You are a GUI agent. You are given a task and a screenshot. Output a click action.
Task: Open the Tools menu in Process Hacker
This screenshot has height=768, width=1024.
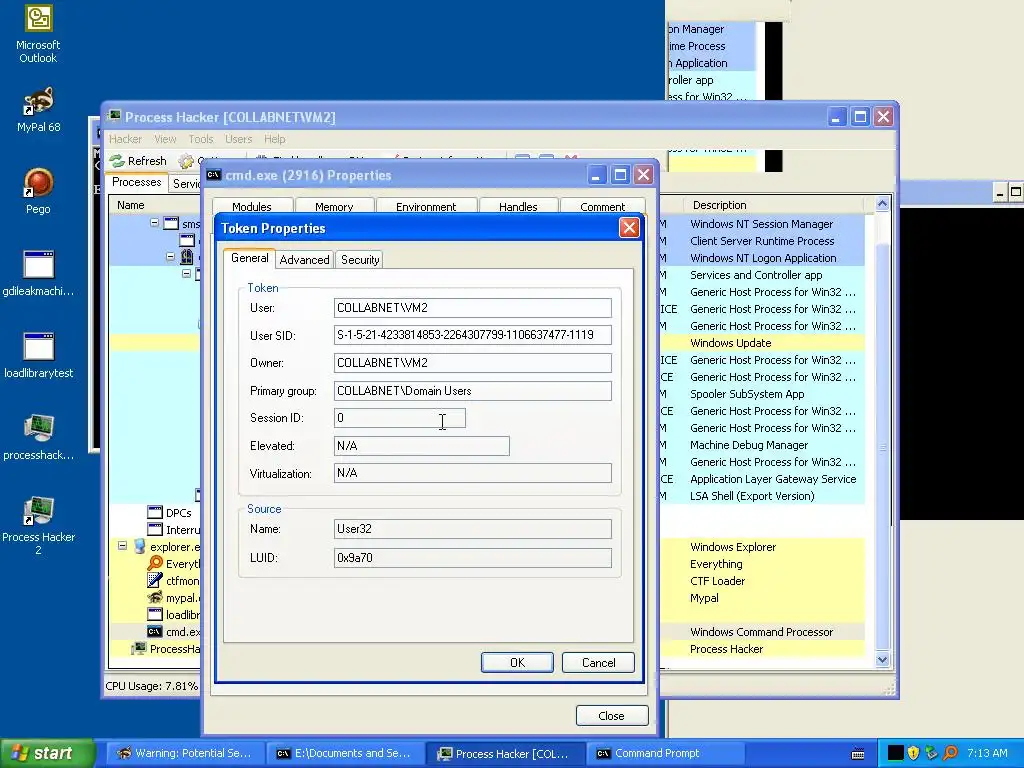[x=200, y=139]
